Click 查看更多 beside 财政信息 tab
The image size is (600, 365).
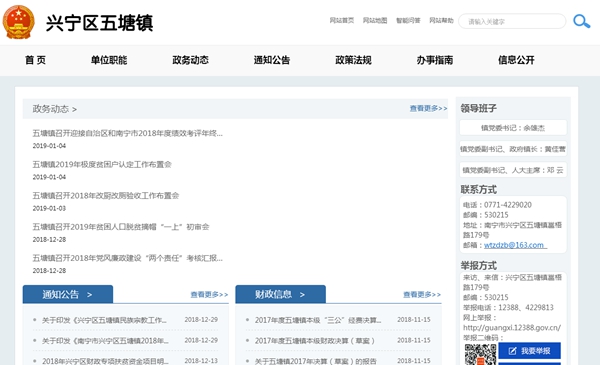(x=422, y=294)
